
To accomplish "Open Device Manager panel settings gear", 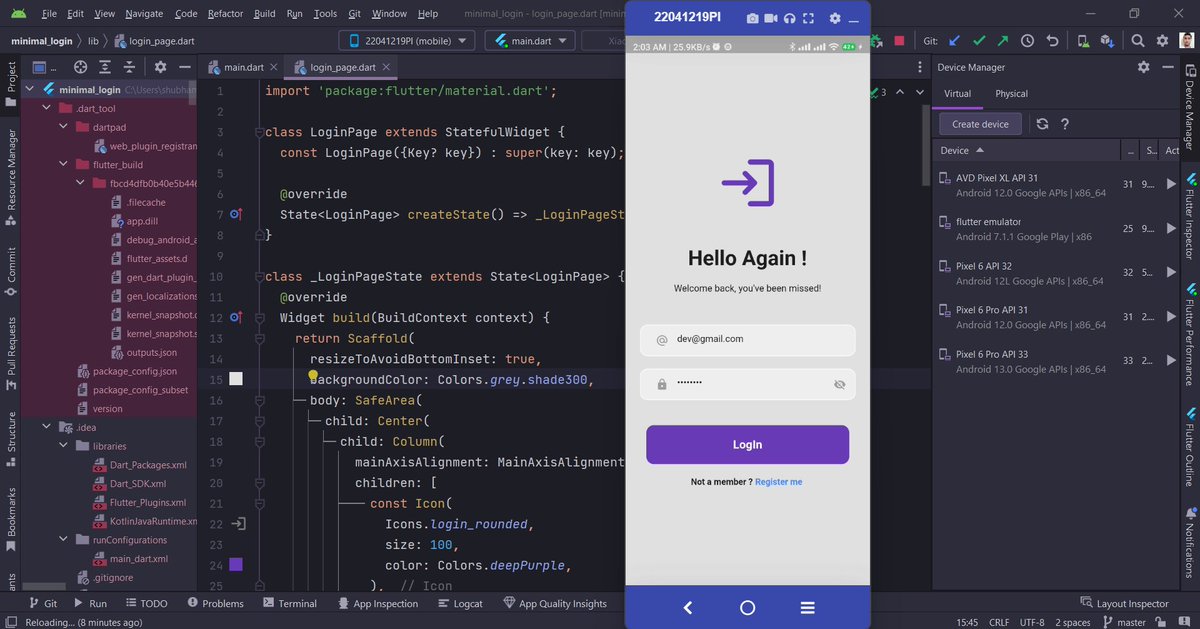I will (1144, 67).
